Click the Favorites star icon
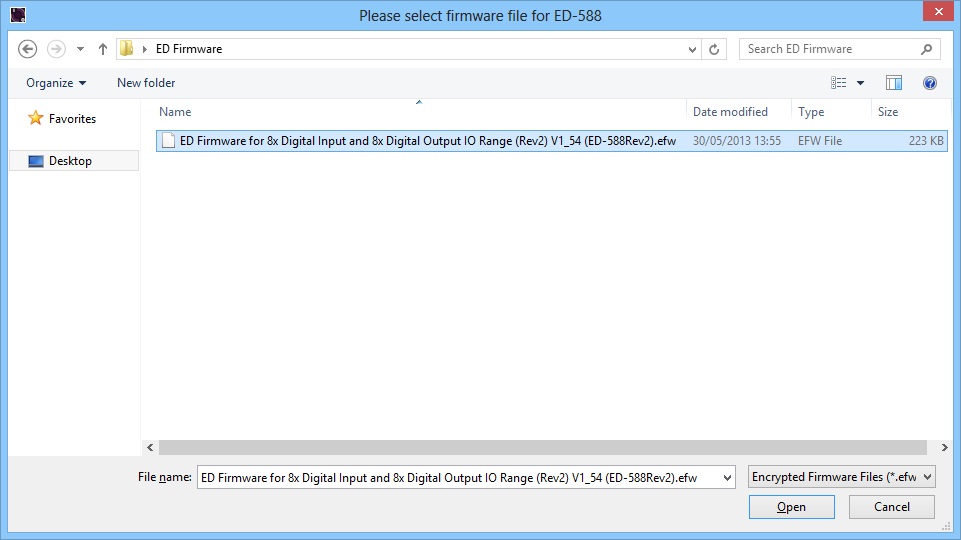Image resolution: width=961 pixels, height=540 pixels. [36, 118]
